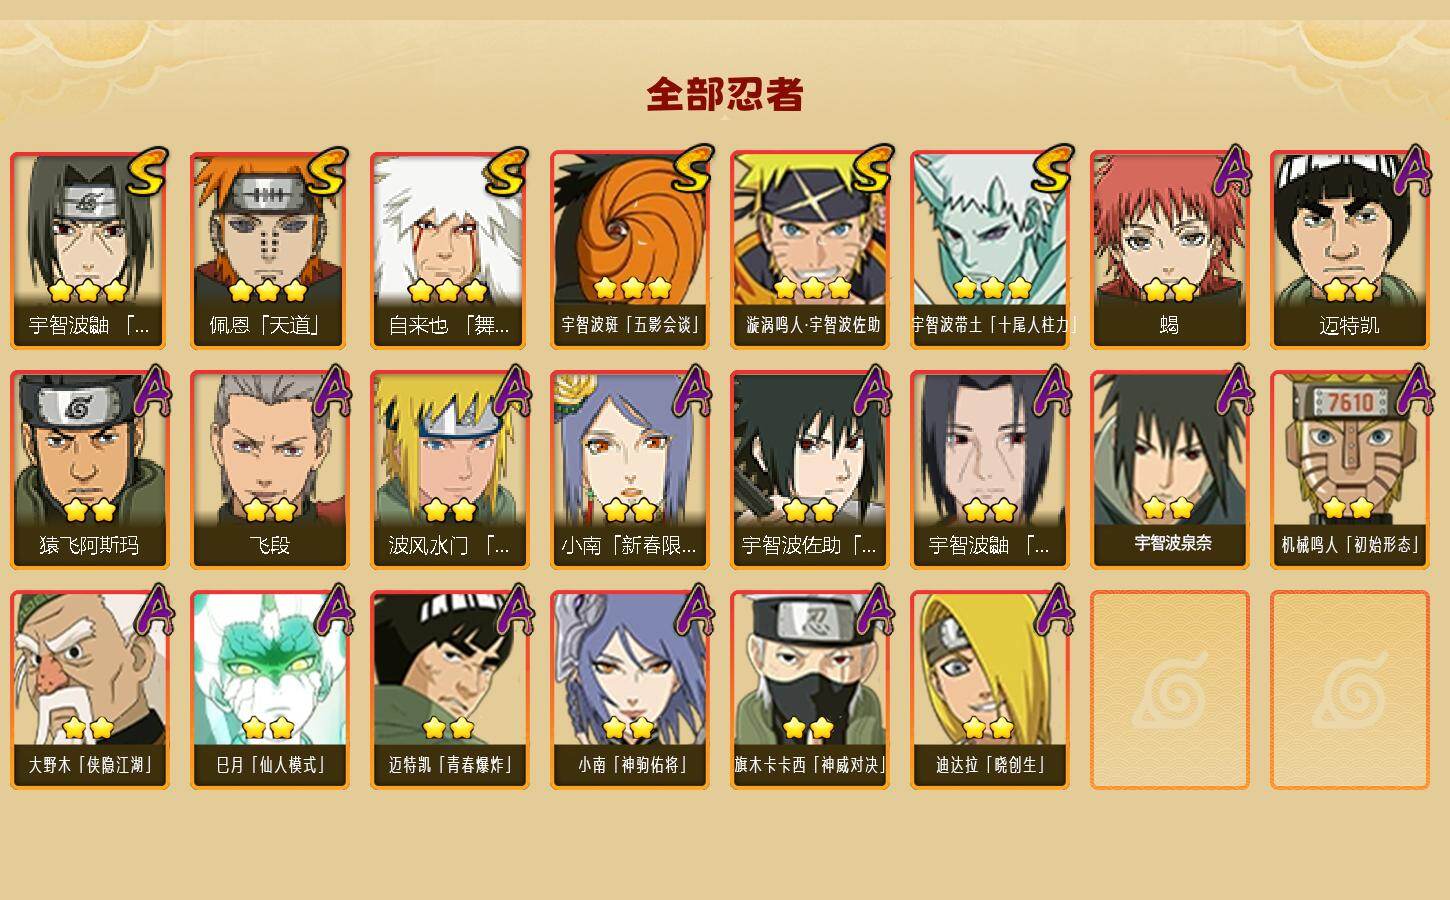Select the 机械鸣人「初始形态」 card
This screenshot has width=1450, height=900.
[1350, 470]
